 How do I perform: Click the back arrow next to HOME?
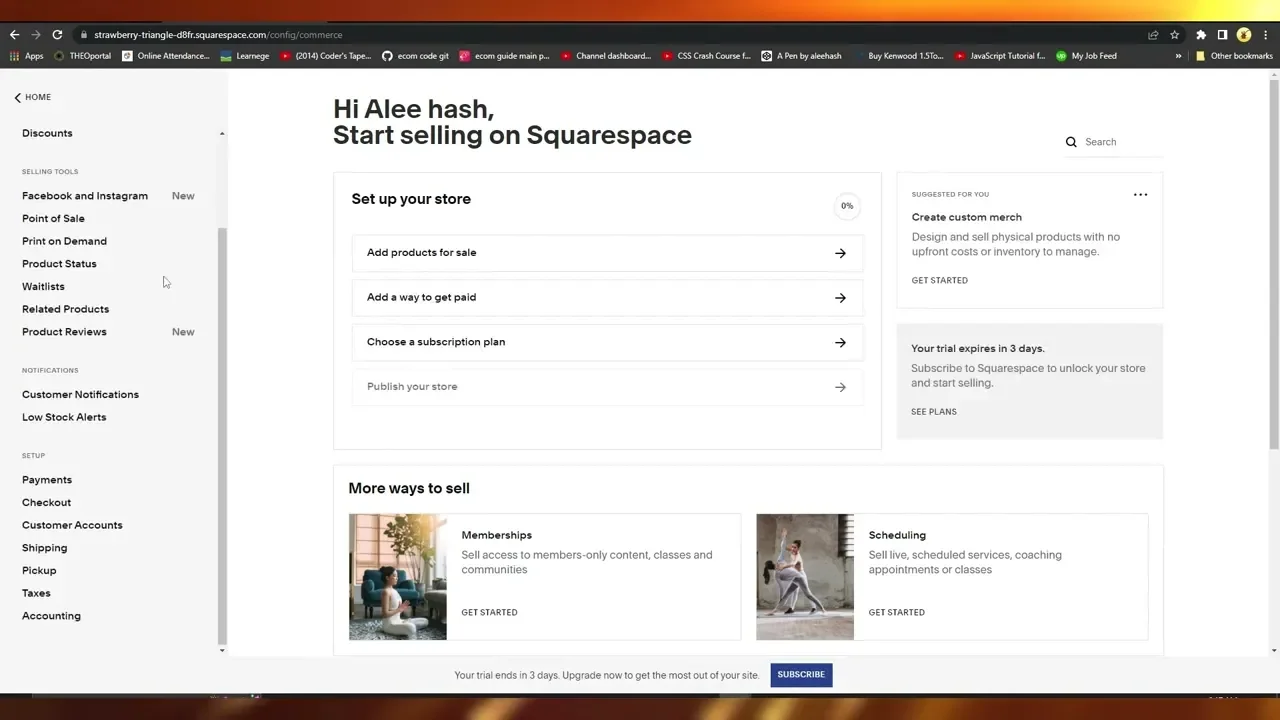coord(17,97)
